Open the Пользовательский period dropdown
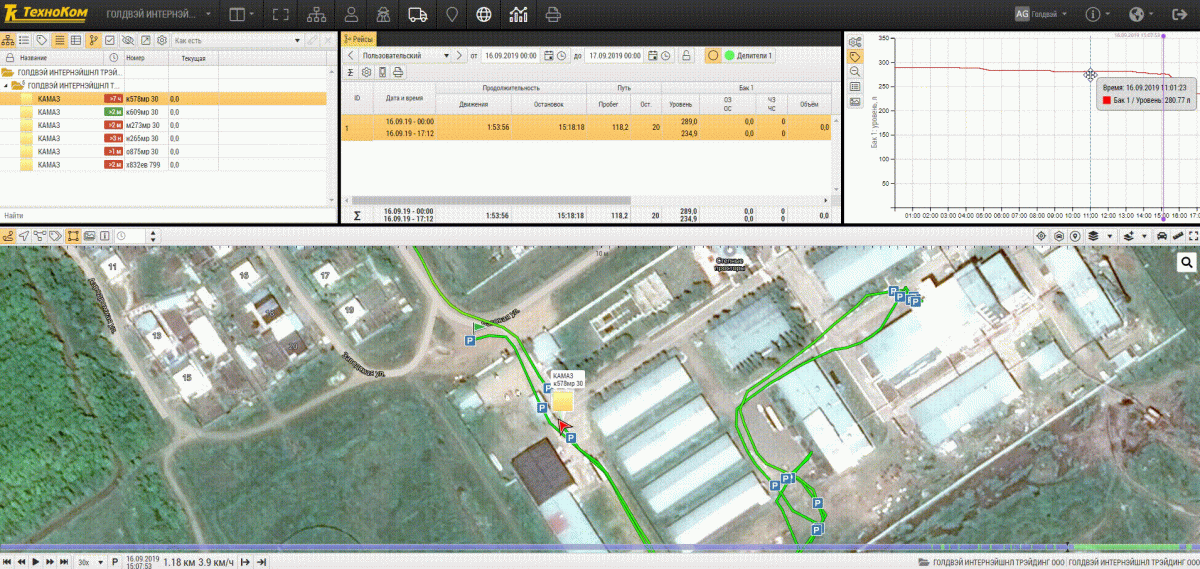1200x569 pixels. coord(407,56)
